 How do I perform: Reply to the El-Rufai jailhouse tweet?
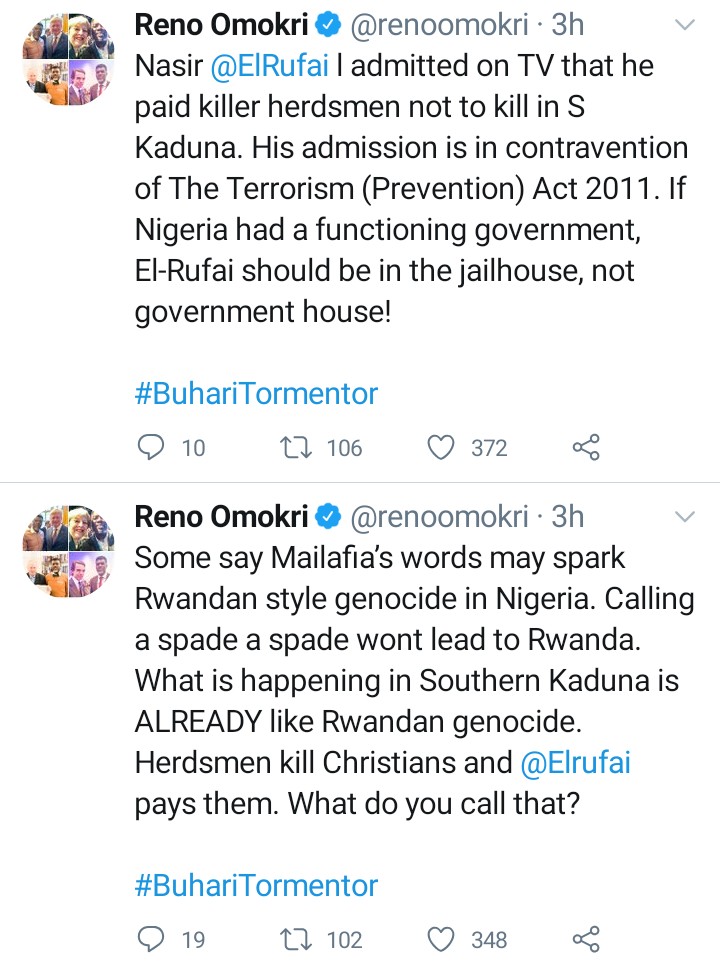click(x=150, y=447)
